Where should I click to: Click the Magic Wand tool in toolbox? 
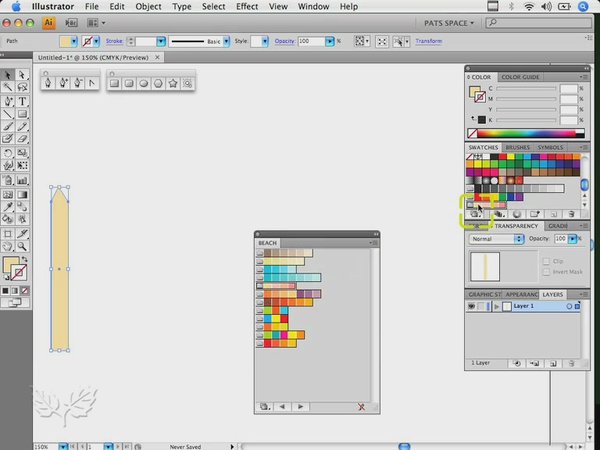(x=8, y=88)
